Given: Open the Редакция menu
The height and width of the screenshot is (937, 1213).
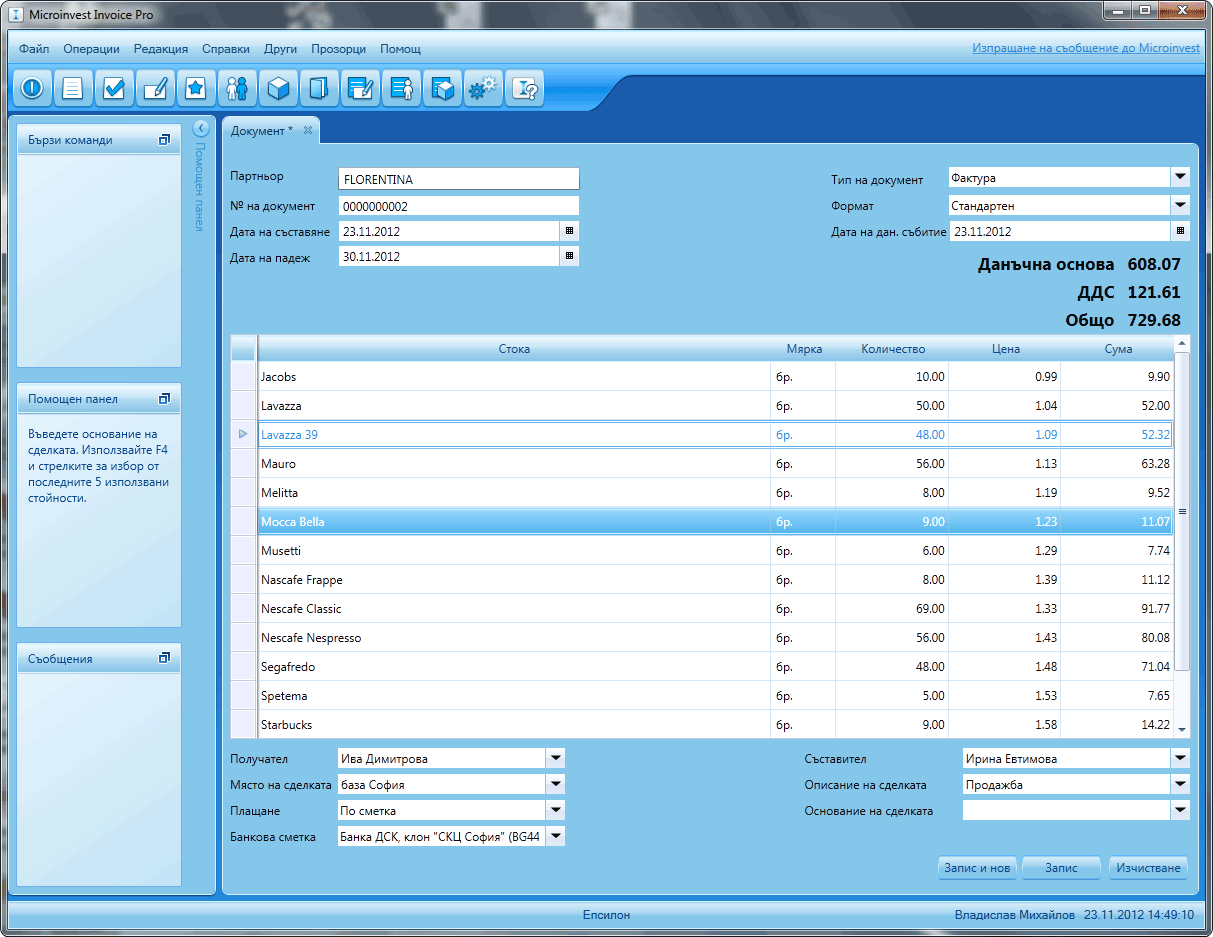Looking at the screenshot, I should coord(161,48).
